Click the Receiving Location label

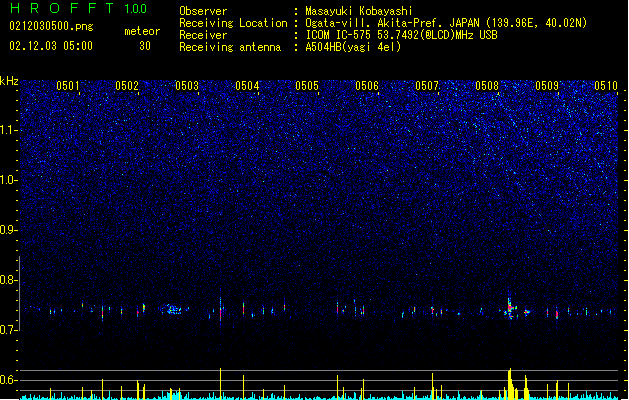tap(233, 23)
